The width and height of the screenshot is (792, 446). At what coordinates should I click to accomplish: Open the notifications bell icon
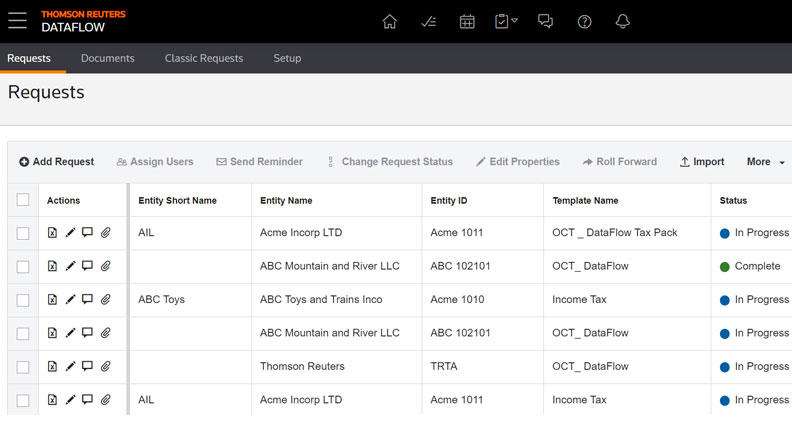623,22
